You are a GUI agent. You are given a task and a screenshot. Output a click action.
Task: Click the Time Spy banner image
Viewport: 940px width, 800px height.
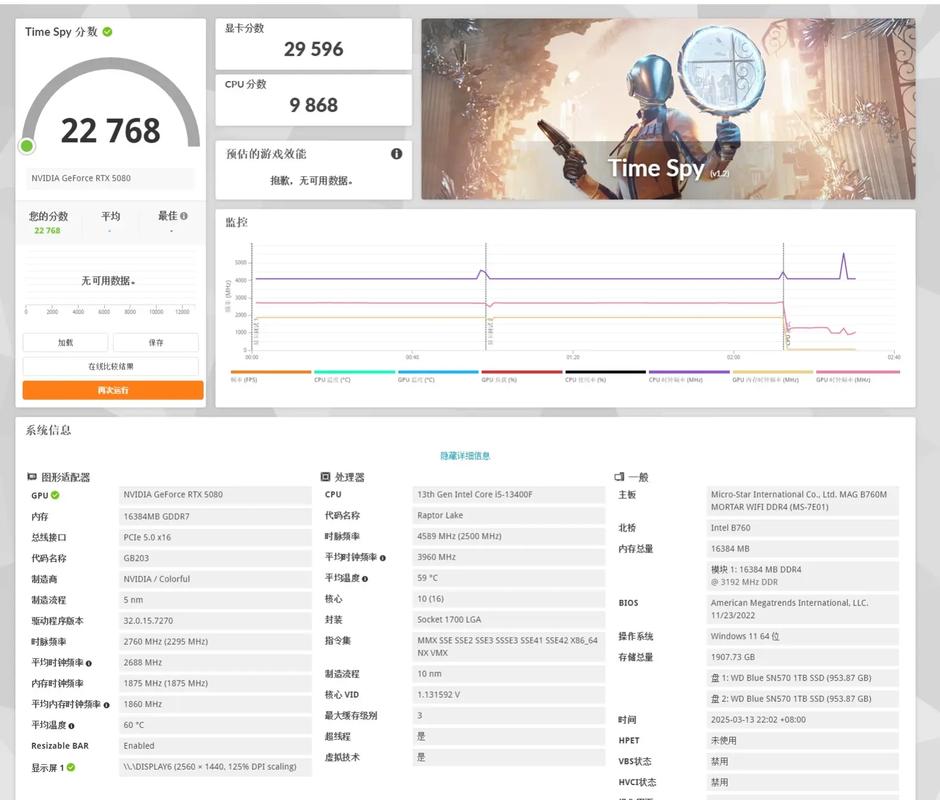click(x=668, y=109)
